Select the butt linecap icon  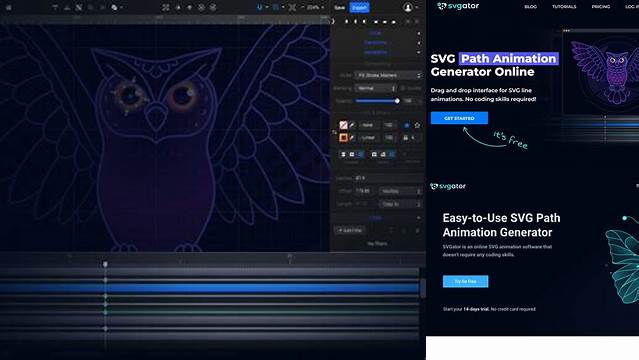343,154
